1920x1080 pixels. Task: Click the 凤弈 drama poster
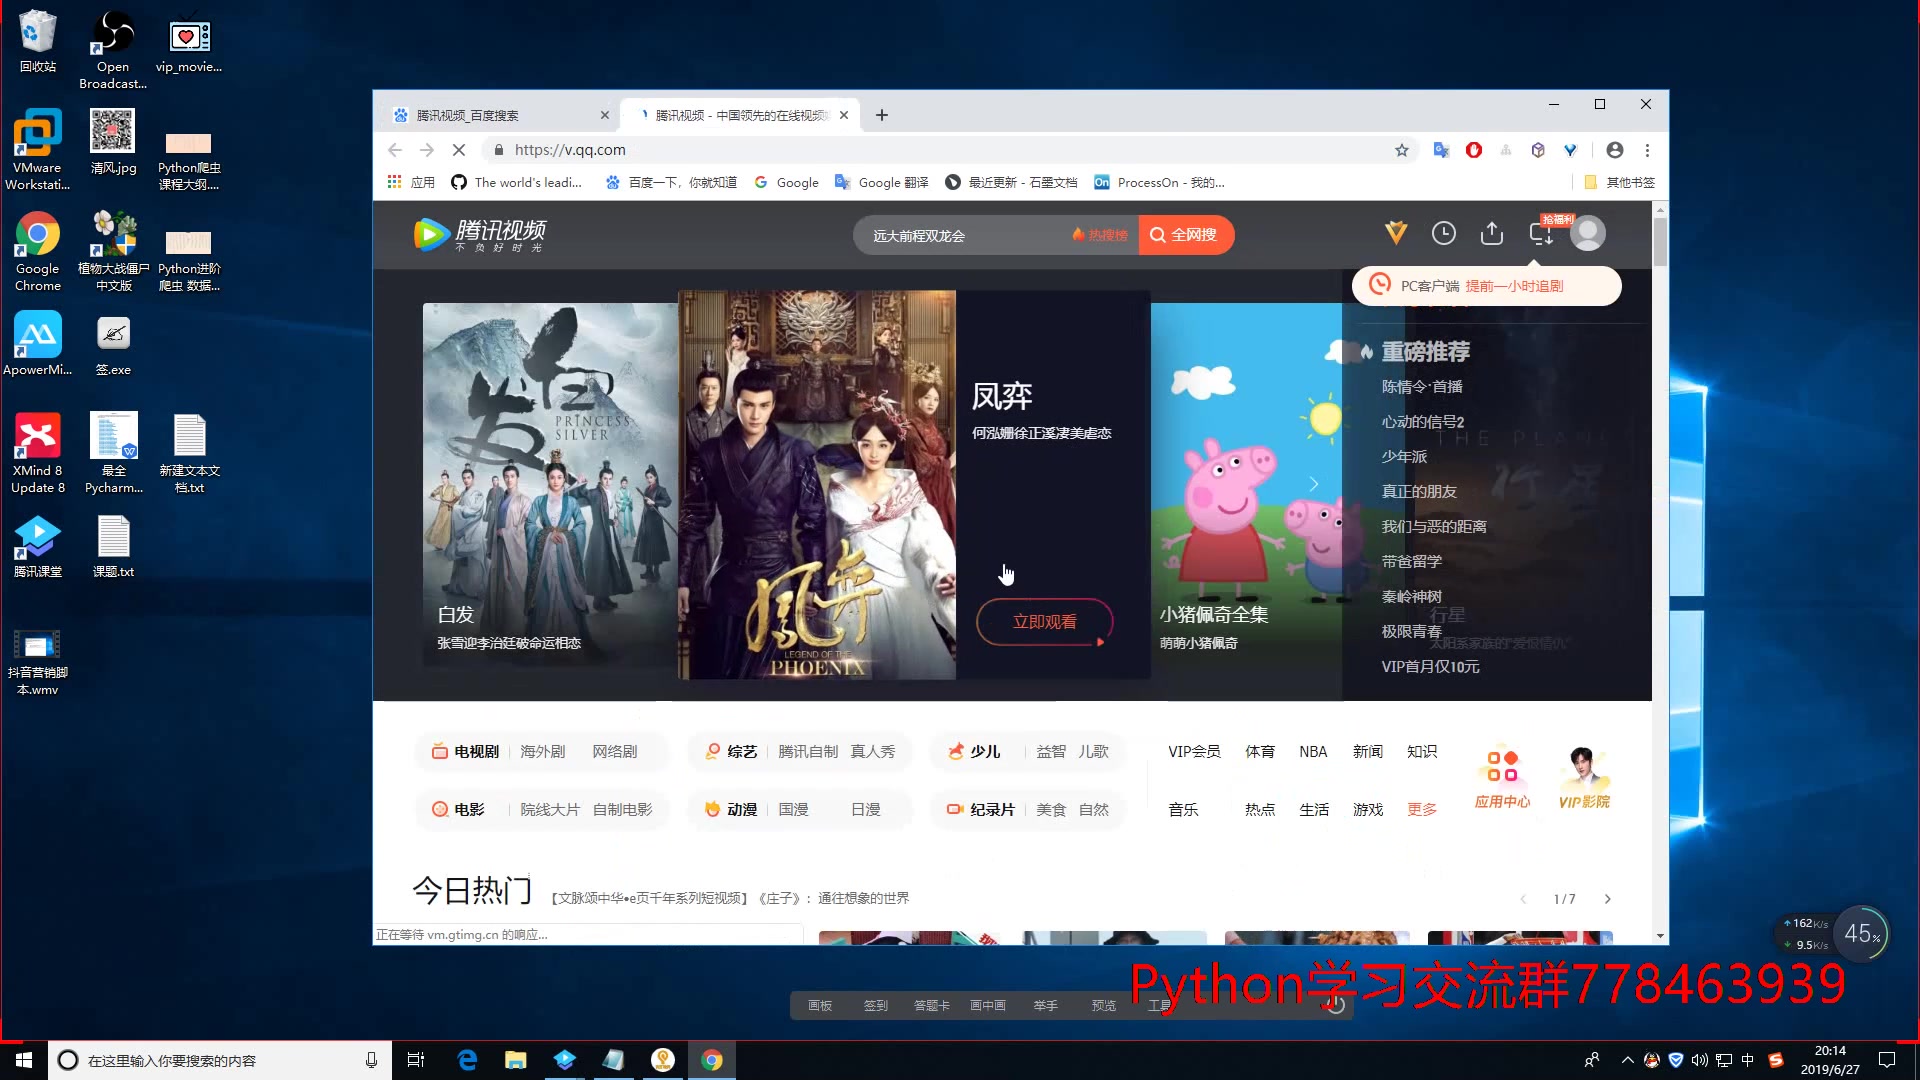pyautogui.click(x=817, y=485)
